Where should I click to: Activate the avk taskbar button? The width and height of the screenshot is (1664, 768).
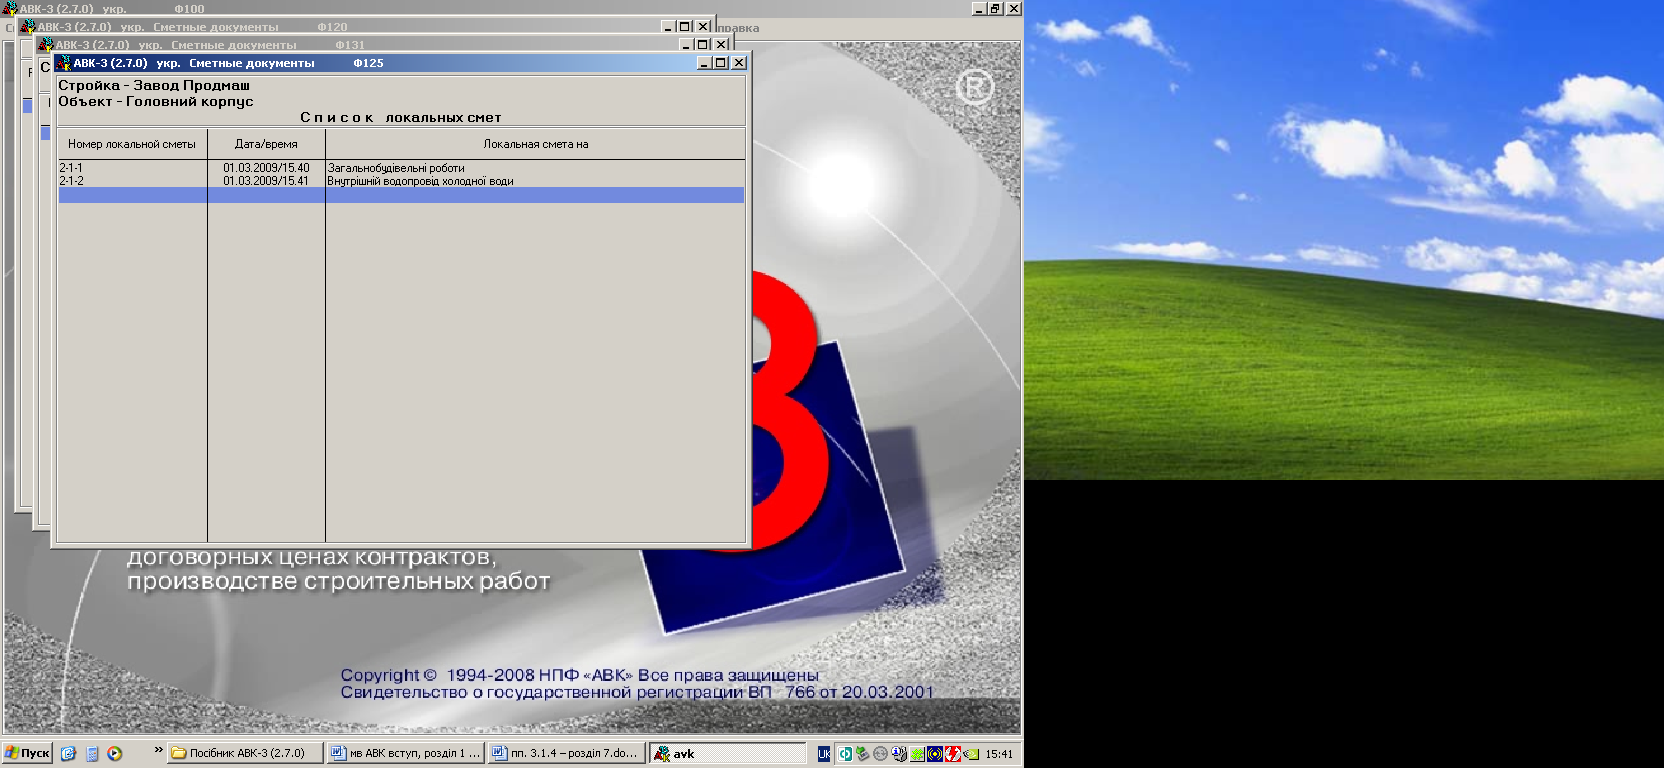(728, 753)
